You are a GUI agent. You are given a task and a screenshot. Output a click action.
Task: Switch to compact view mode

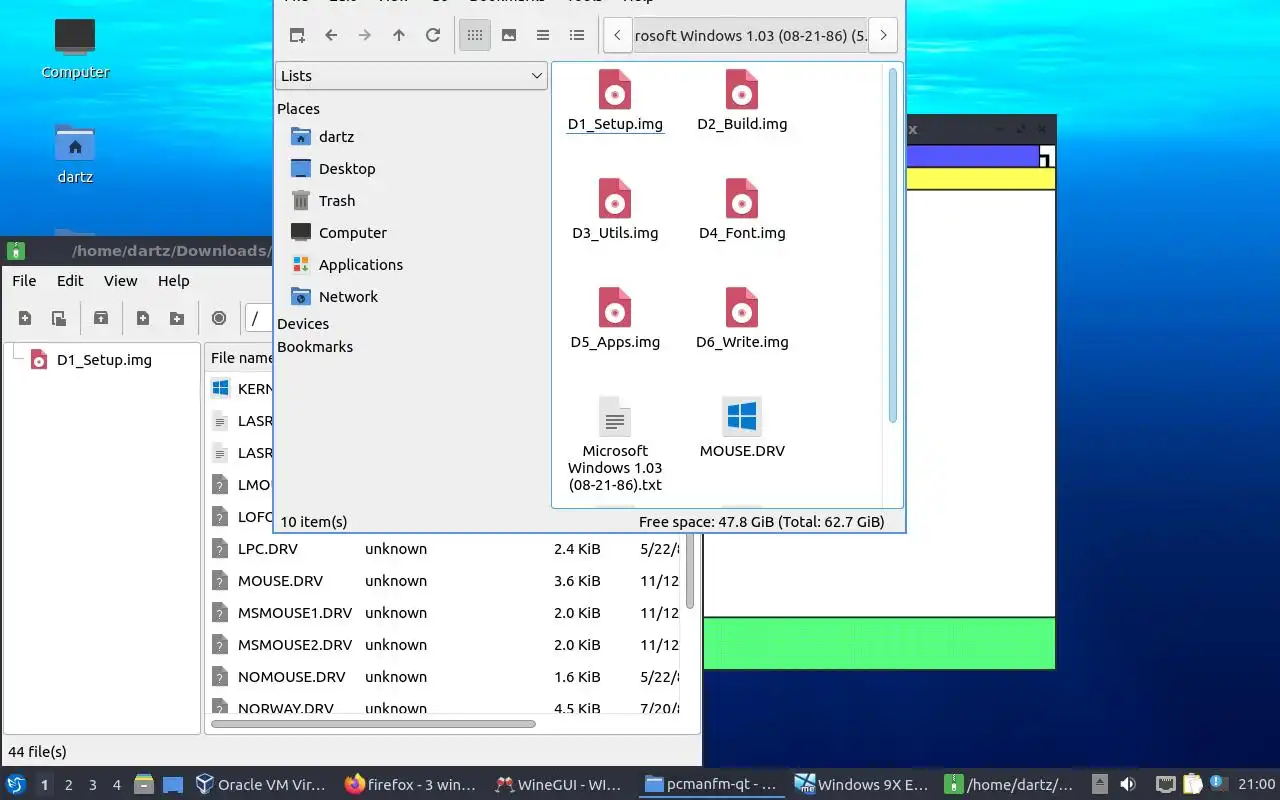[543, 35]
